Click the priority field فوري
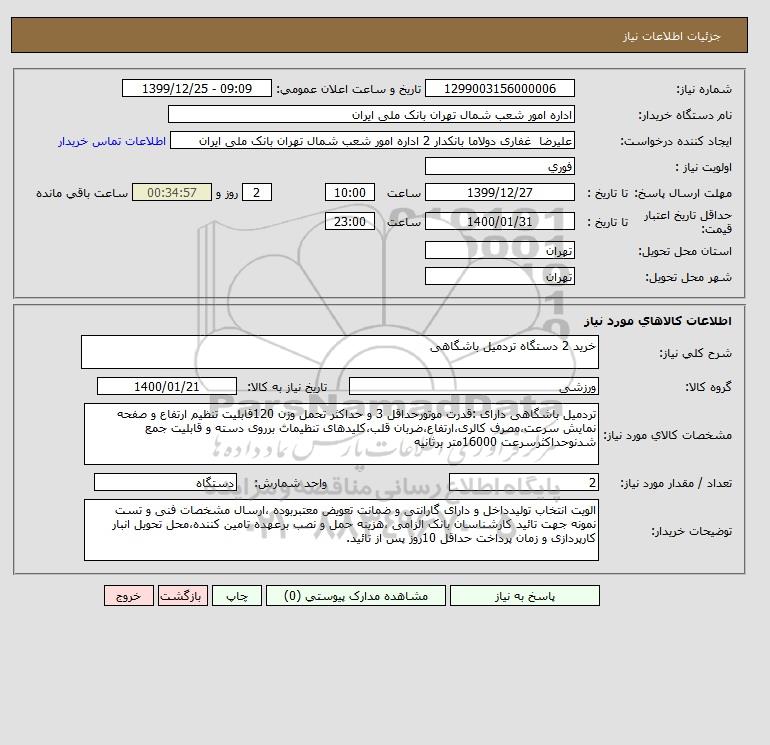The width and height of the screenshot is (770, 745). pos(499,166)
